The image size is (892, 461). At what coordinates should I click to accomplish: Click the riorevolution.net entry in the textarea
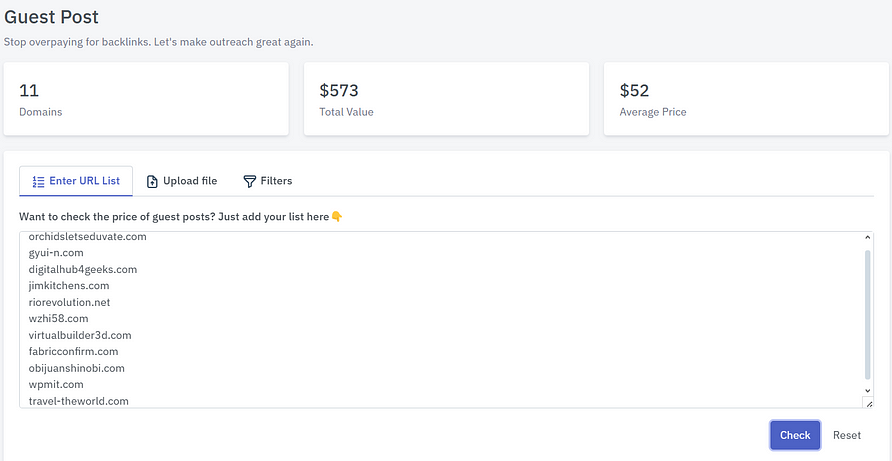pos(70,302)
